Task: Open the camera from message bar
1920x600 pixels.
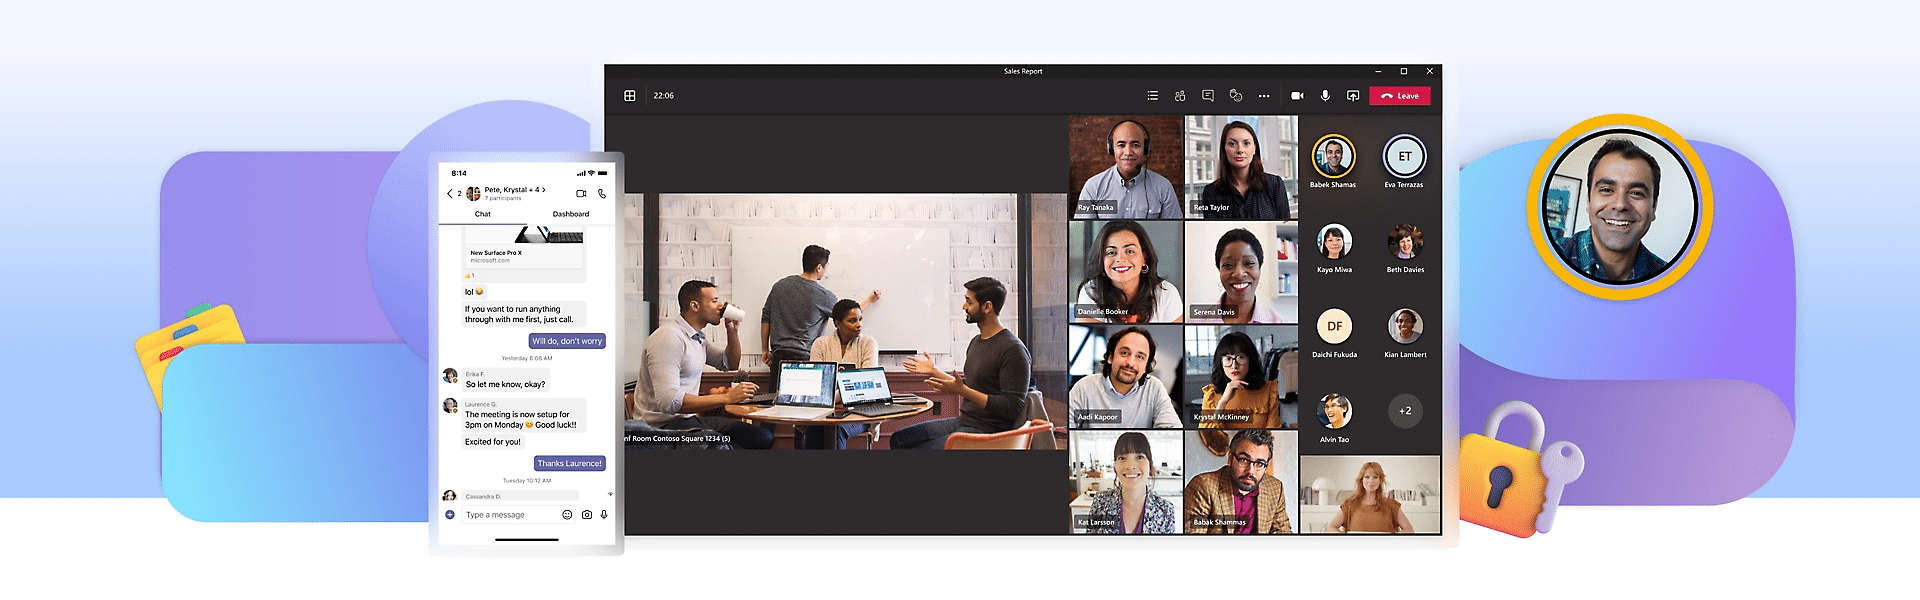Action: pyautogui.click(x=587, y=515)
